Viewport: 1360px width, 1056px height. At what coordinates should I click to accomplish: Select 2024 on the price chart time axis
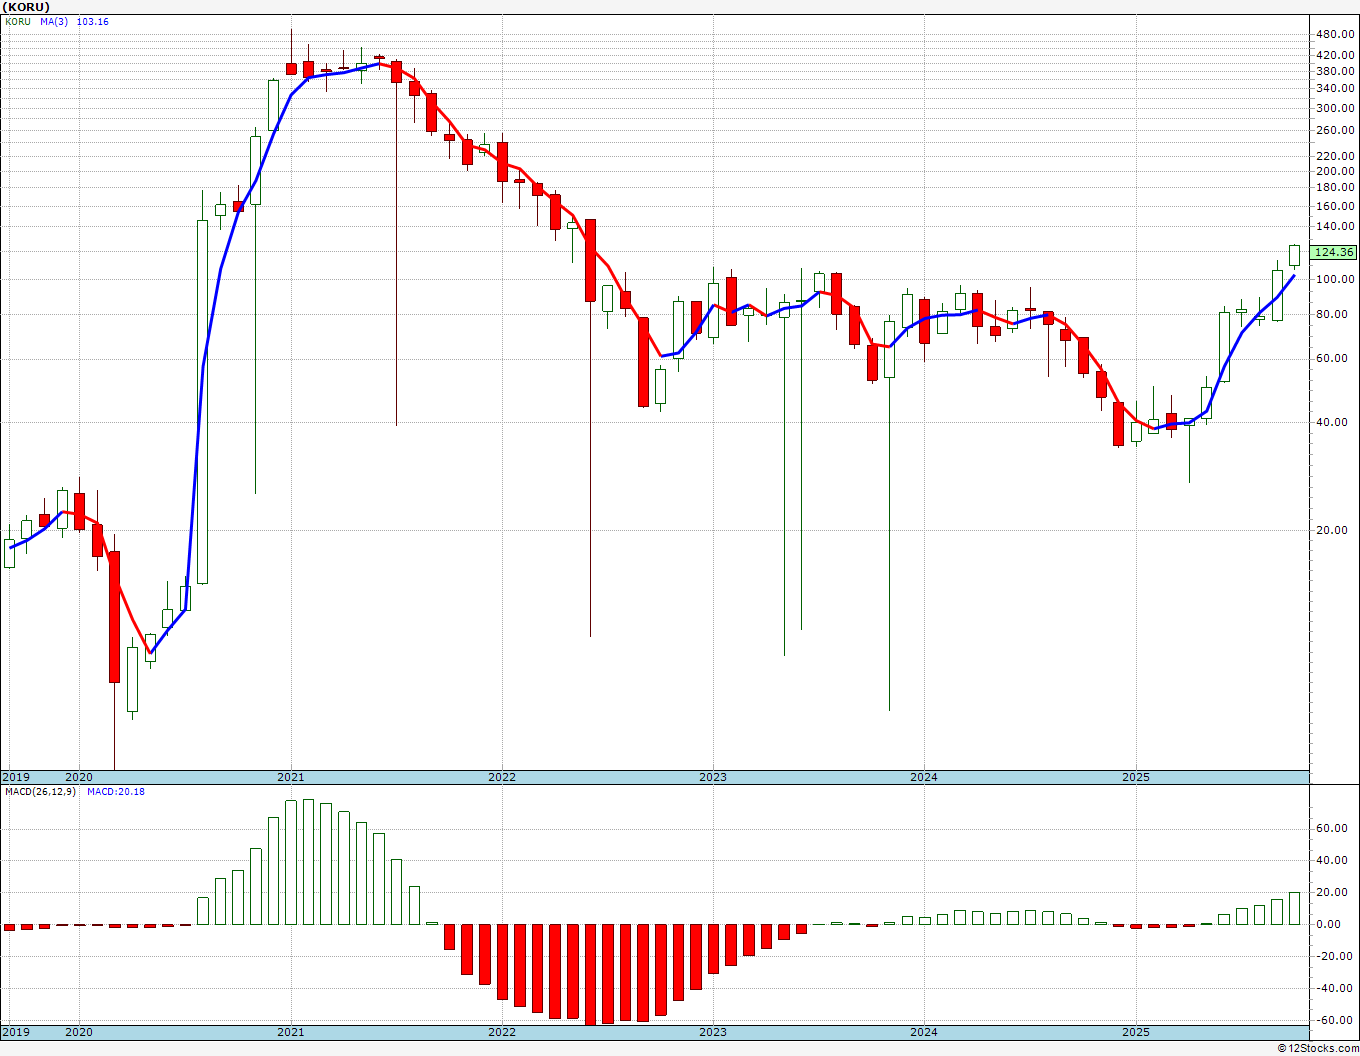tap(924, 777)
